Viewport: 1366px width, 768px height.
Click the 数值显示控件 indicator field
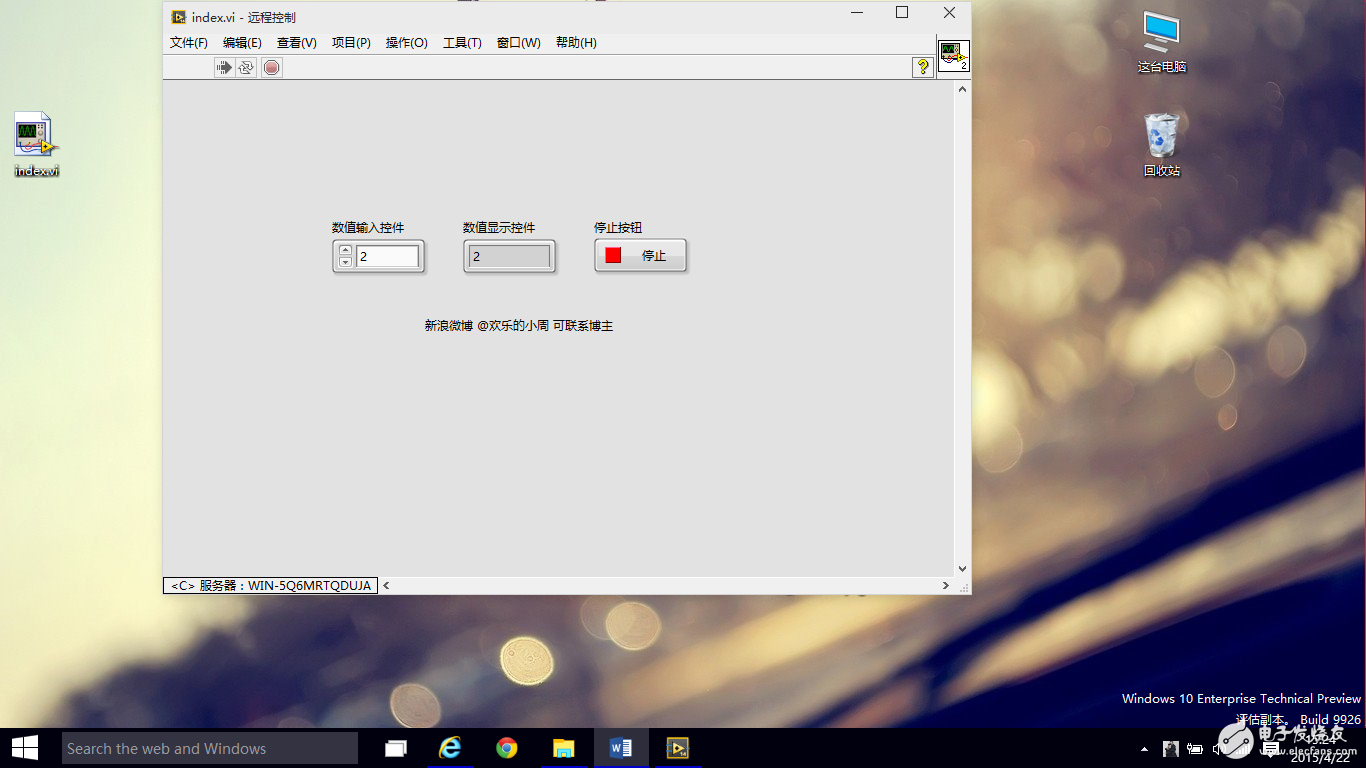(509, 256)
